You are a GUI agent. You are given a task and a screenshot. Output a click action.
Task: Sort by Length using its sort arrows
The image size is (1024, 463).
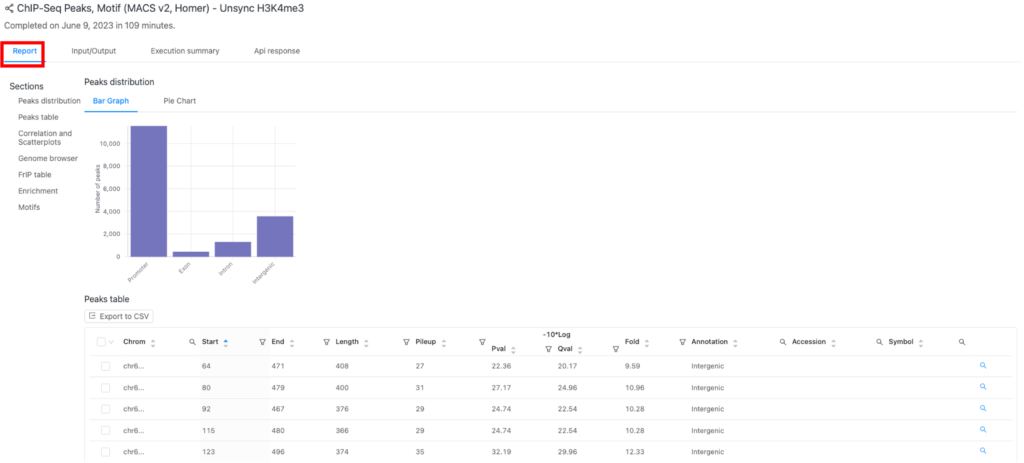366,342
